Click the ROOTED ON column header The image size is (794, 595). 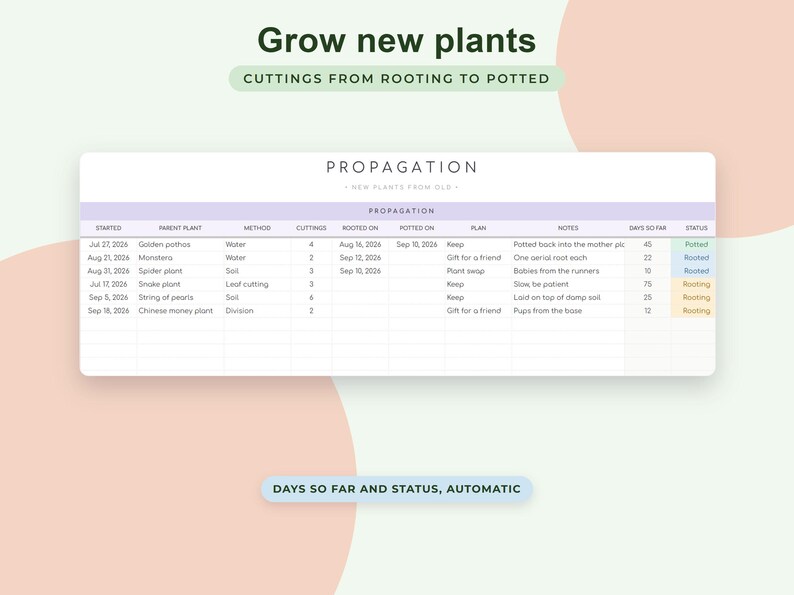coord(360,228)
